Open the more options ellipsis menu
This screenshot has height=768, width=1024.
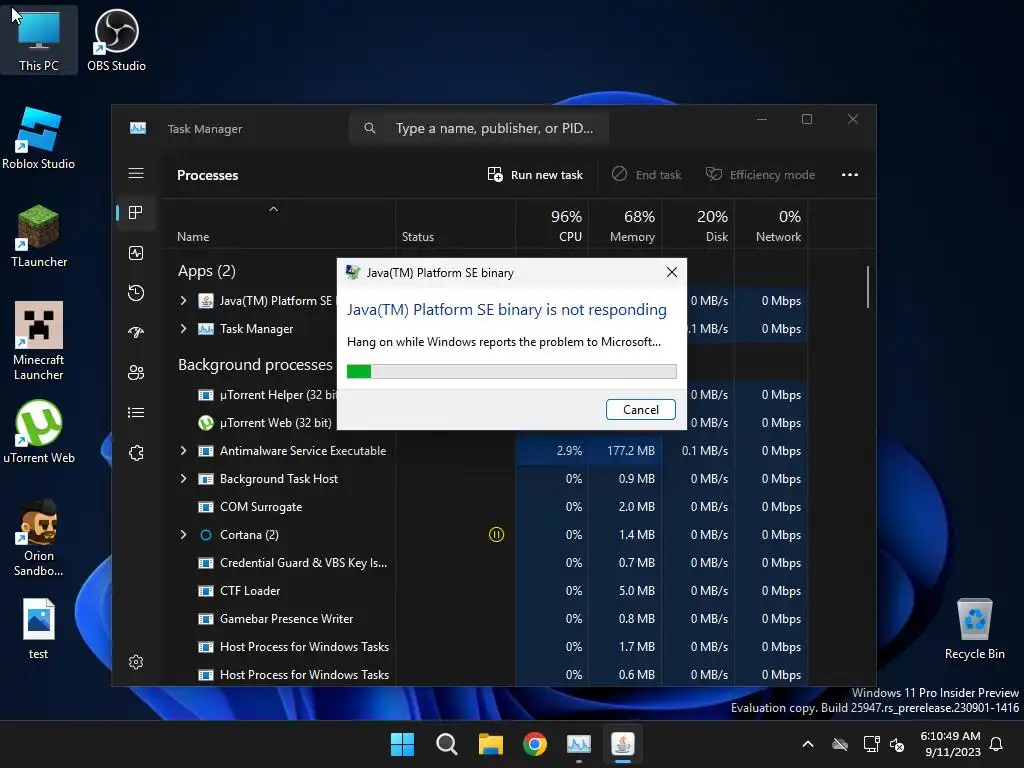pyautogui.click(x=850, y=174)
